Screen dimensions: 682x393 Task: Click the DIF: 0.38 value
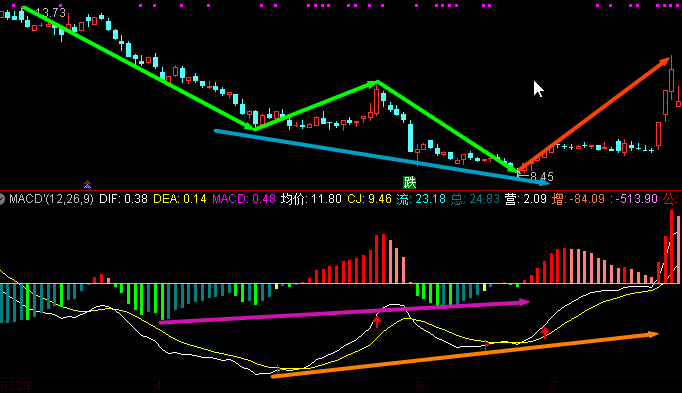pyautogui.click(x=124, y=199)
